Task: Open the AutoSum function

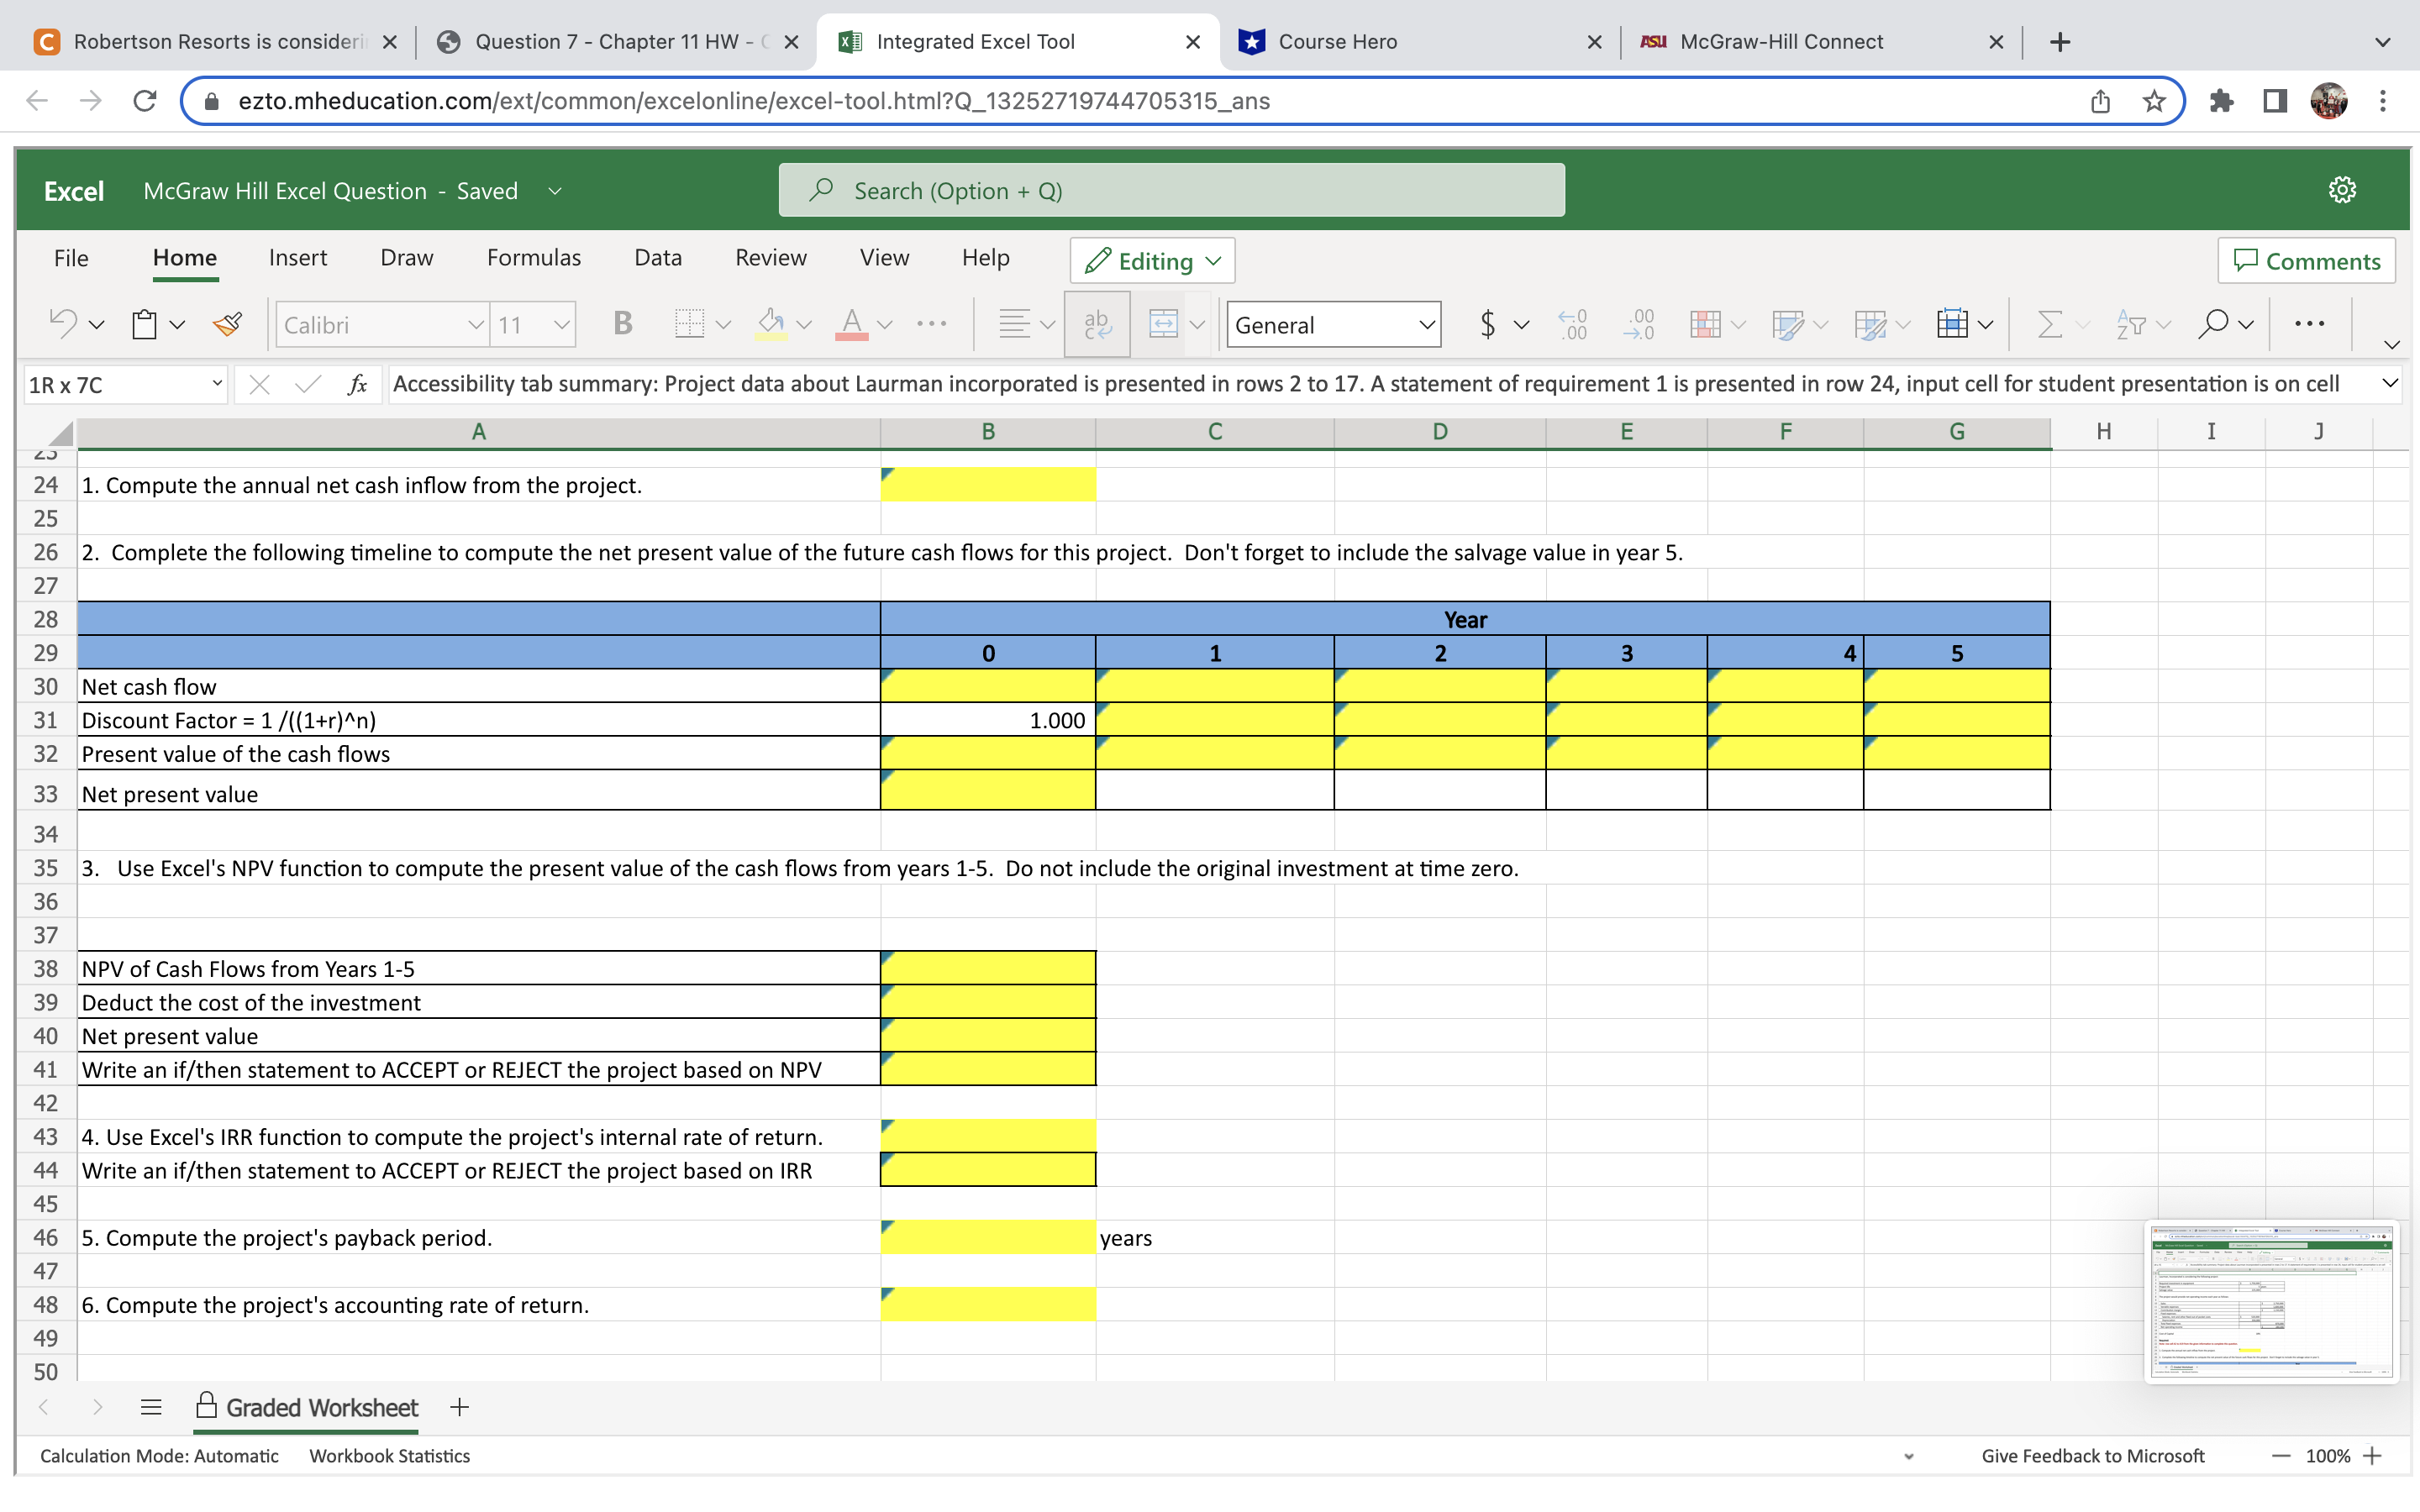Action: tap(2050, 324)
